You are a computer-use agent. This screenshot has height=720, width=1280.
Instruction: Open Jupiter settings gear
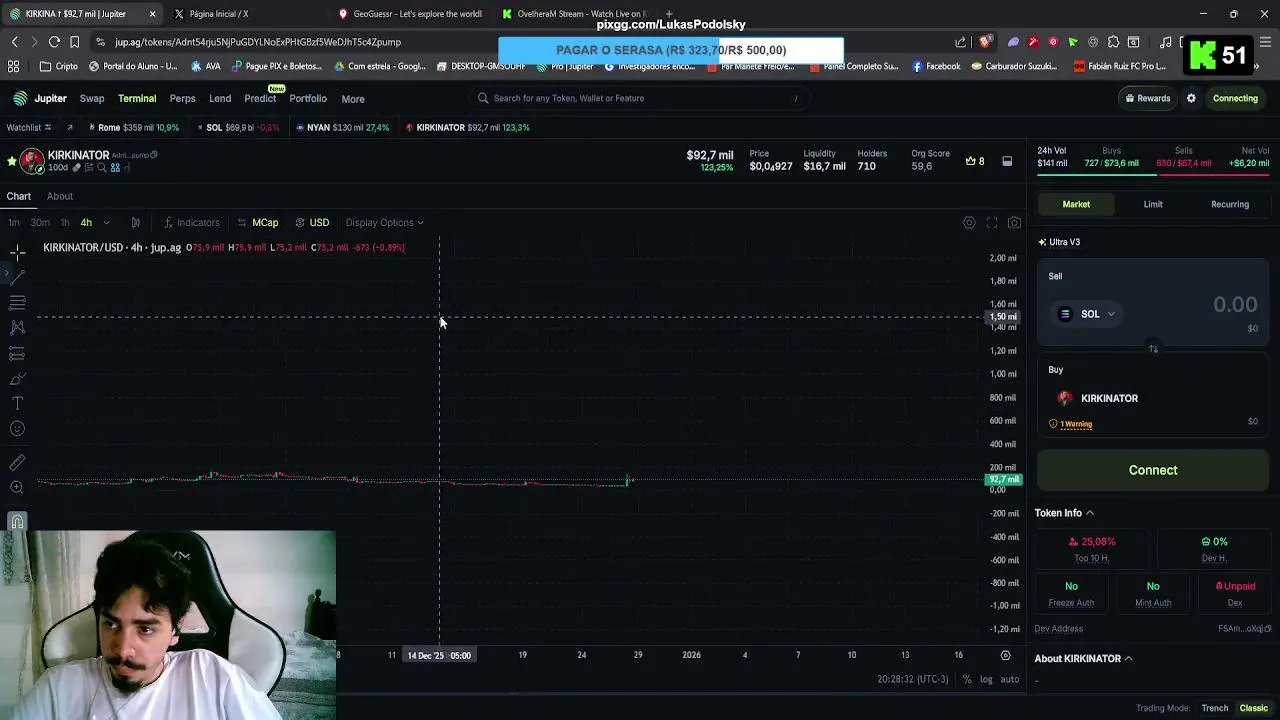point(1191,98)
